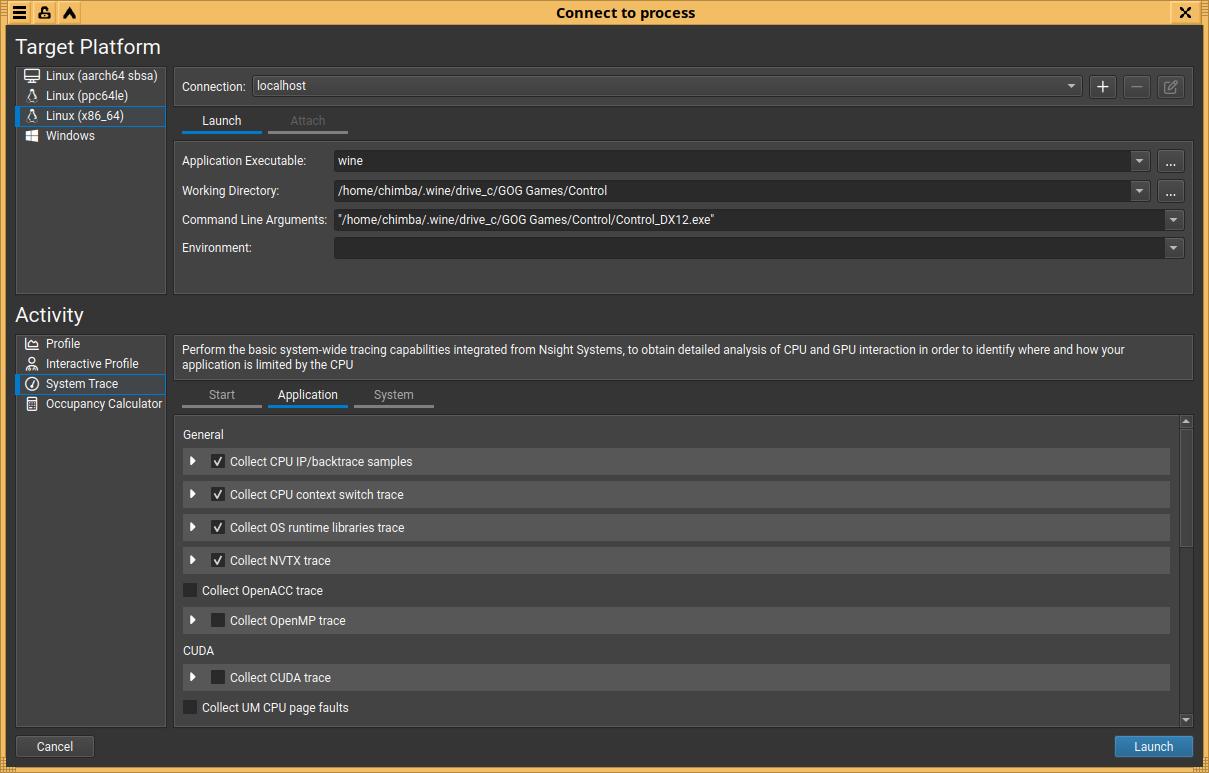Select Linux (aarch64 sbsa) platform
Screen dimensions: 1209x773
pos(100,76)
